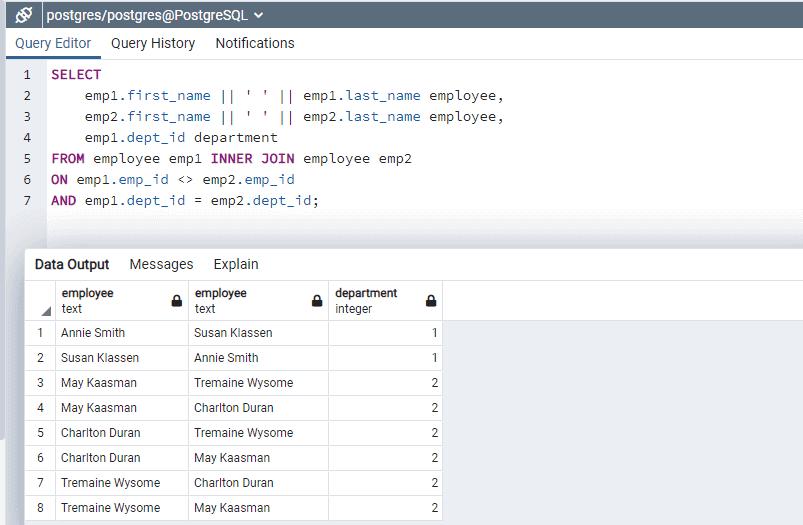Select the Data Output tab
The image size is (803, 525).
coord(72,264)
